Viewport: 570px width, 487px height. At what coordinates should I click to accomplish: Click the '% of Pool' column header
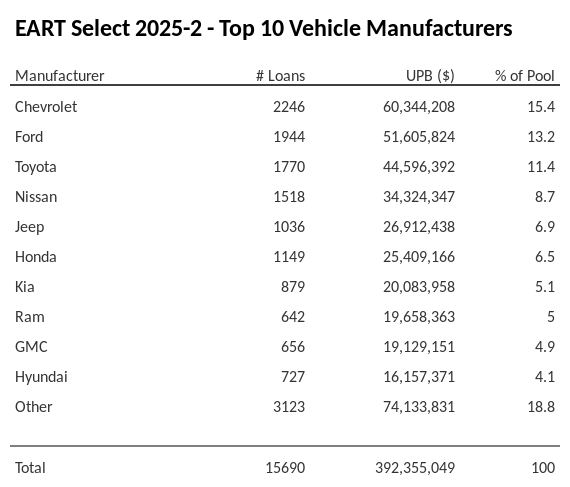[525, 76]
